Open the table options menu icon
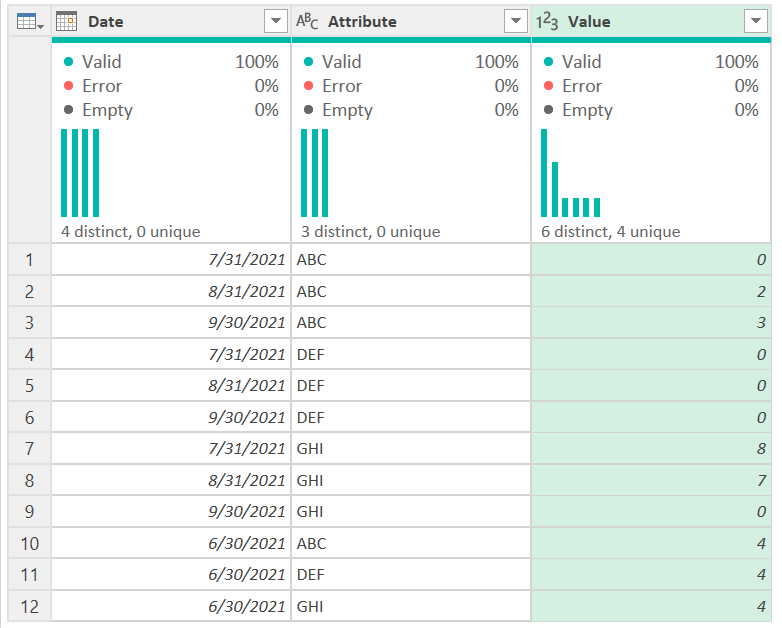The image size is (782, 628). coord(29,21)
